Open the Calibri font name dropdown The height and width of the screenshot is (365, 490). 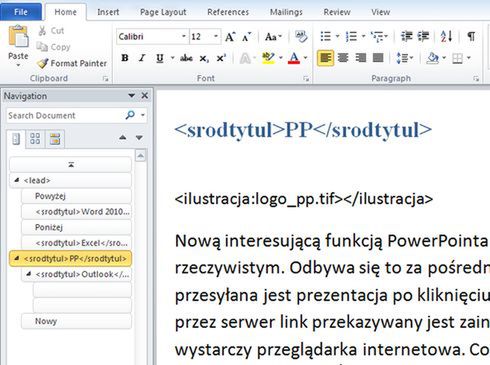184,36
